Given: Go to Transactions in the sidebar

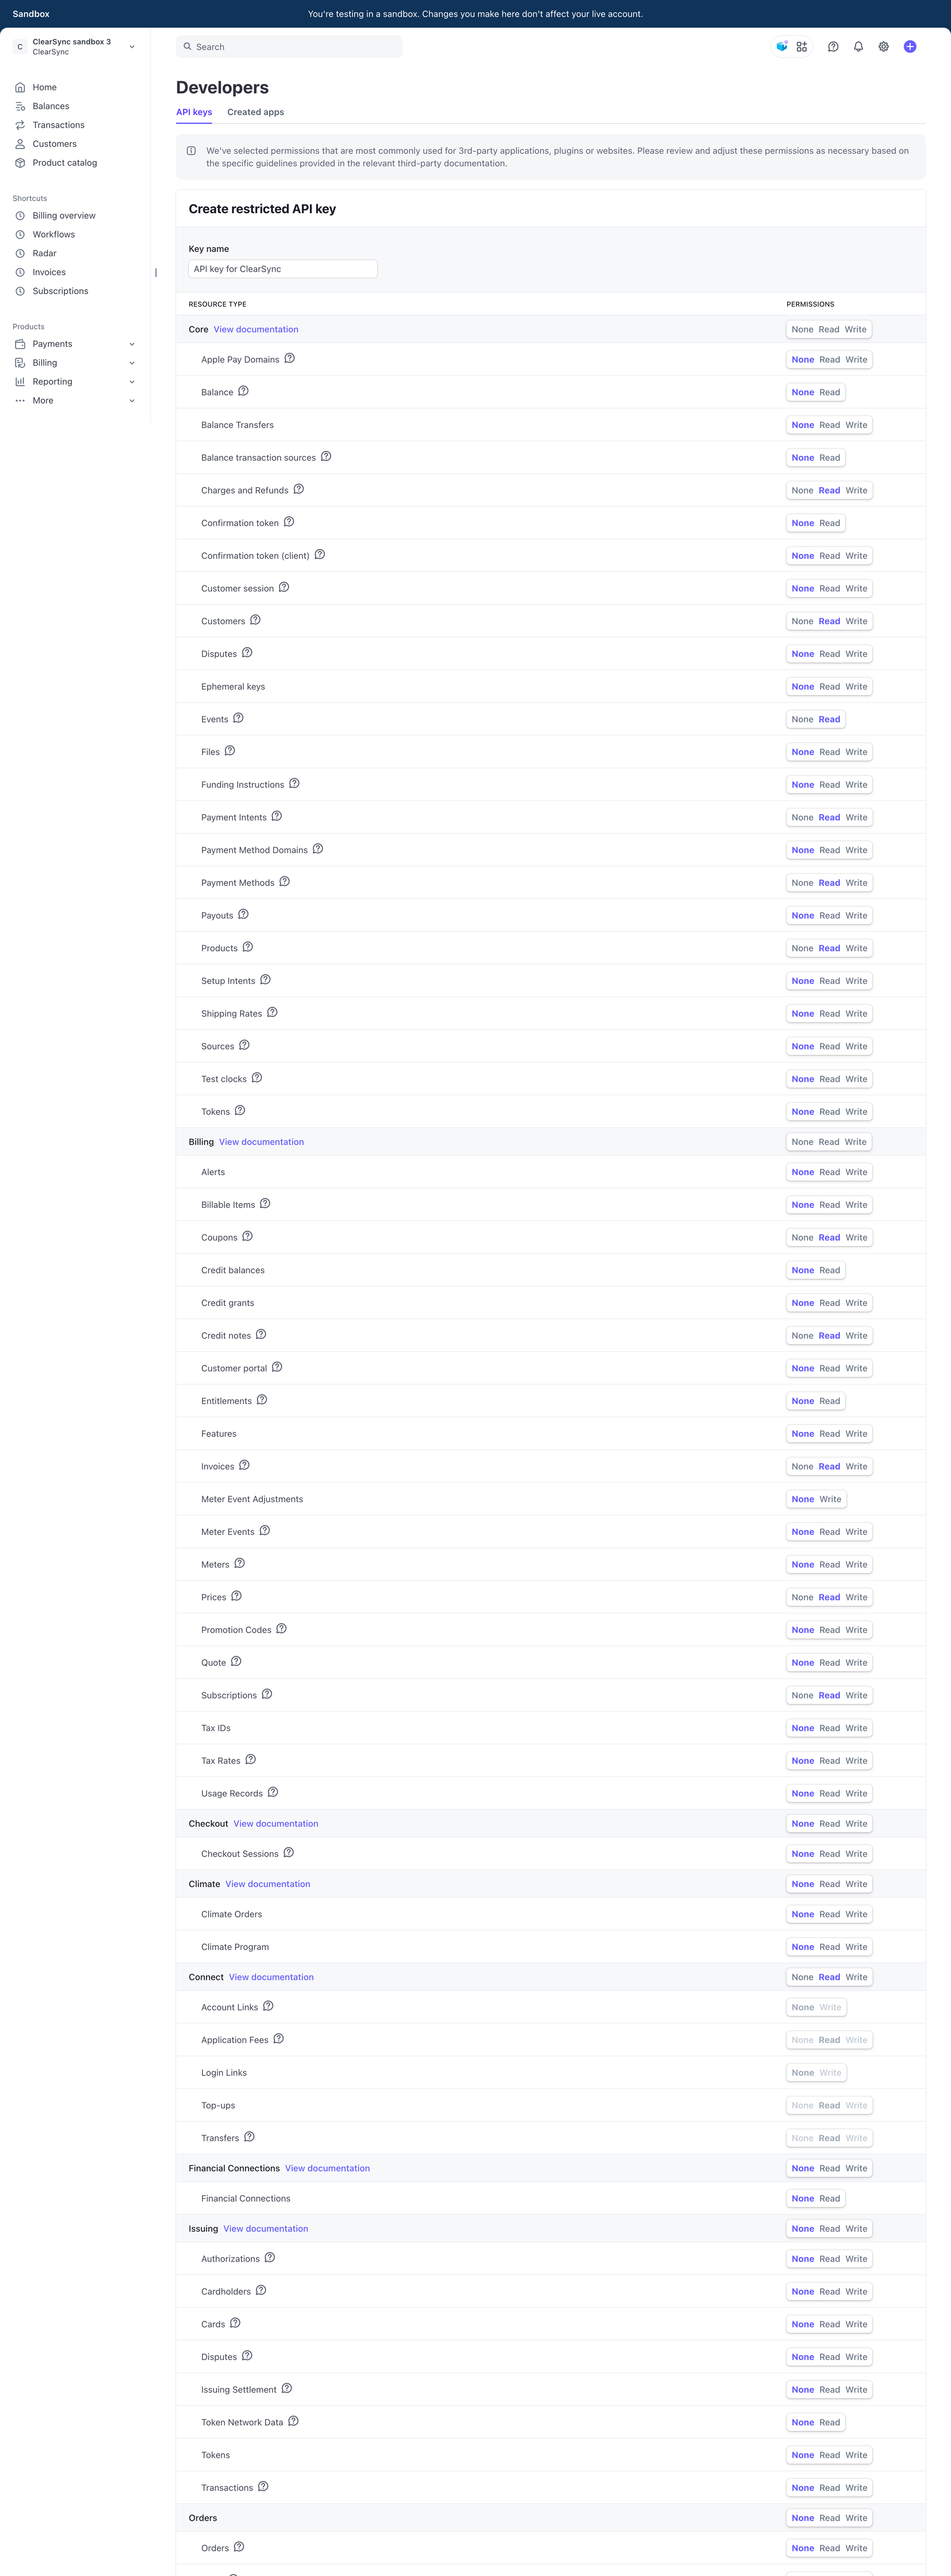Looking at the screenshot, I should click(x=58, y=125).
